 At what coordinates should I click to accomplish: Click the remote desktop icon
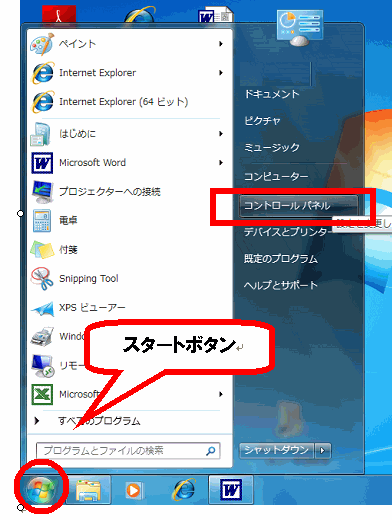[43, 366]
